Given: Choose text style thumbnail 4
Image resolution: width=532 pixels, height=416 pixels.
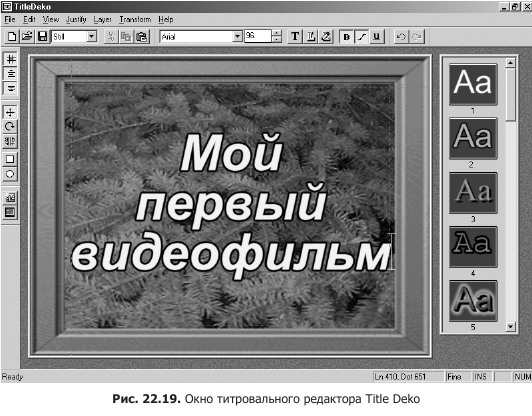Looking at the screenshot, I should [473, 247].
